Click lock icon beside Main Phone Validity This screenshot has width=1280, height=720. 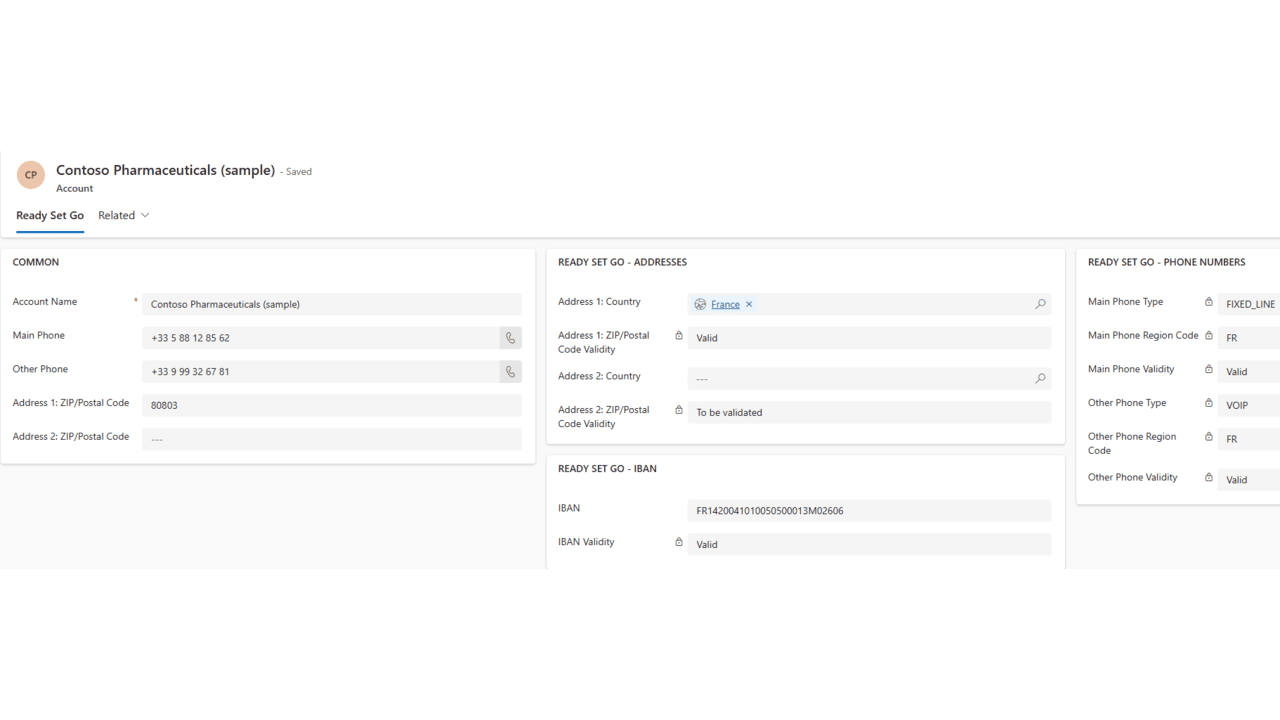tap(1209, 370)
